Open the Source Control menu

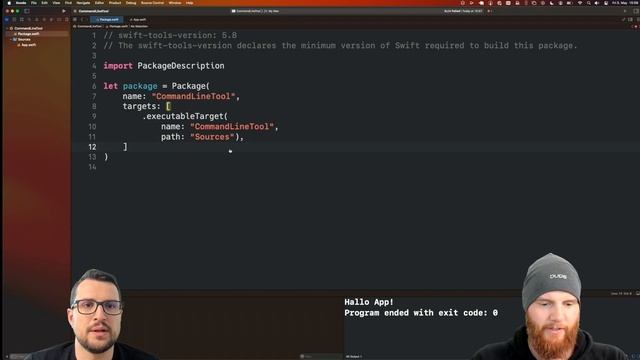(152, 3)
